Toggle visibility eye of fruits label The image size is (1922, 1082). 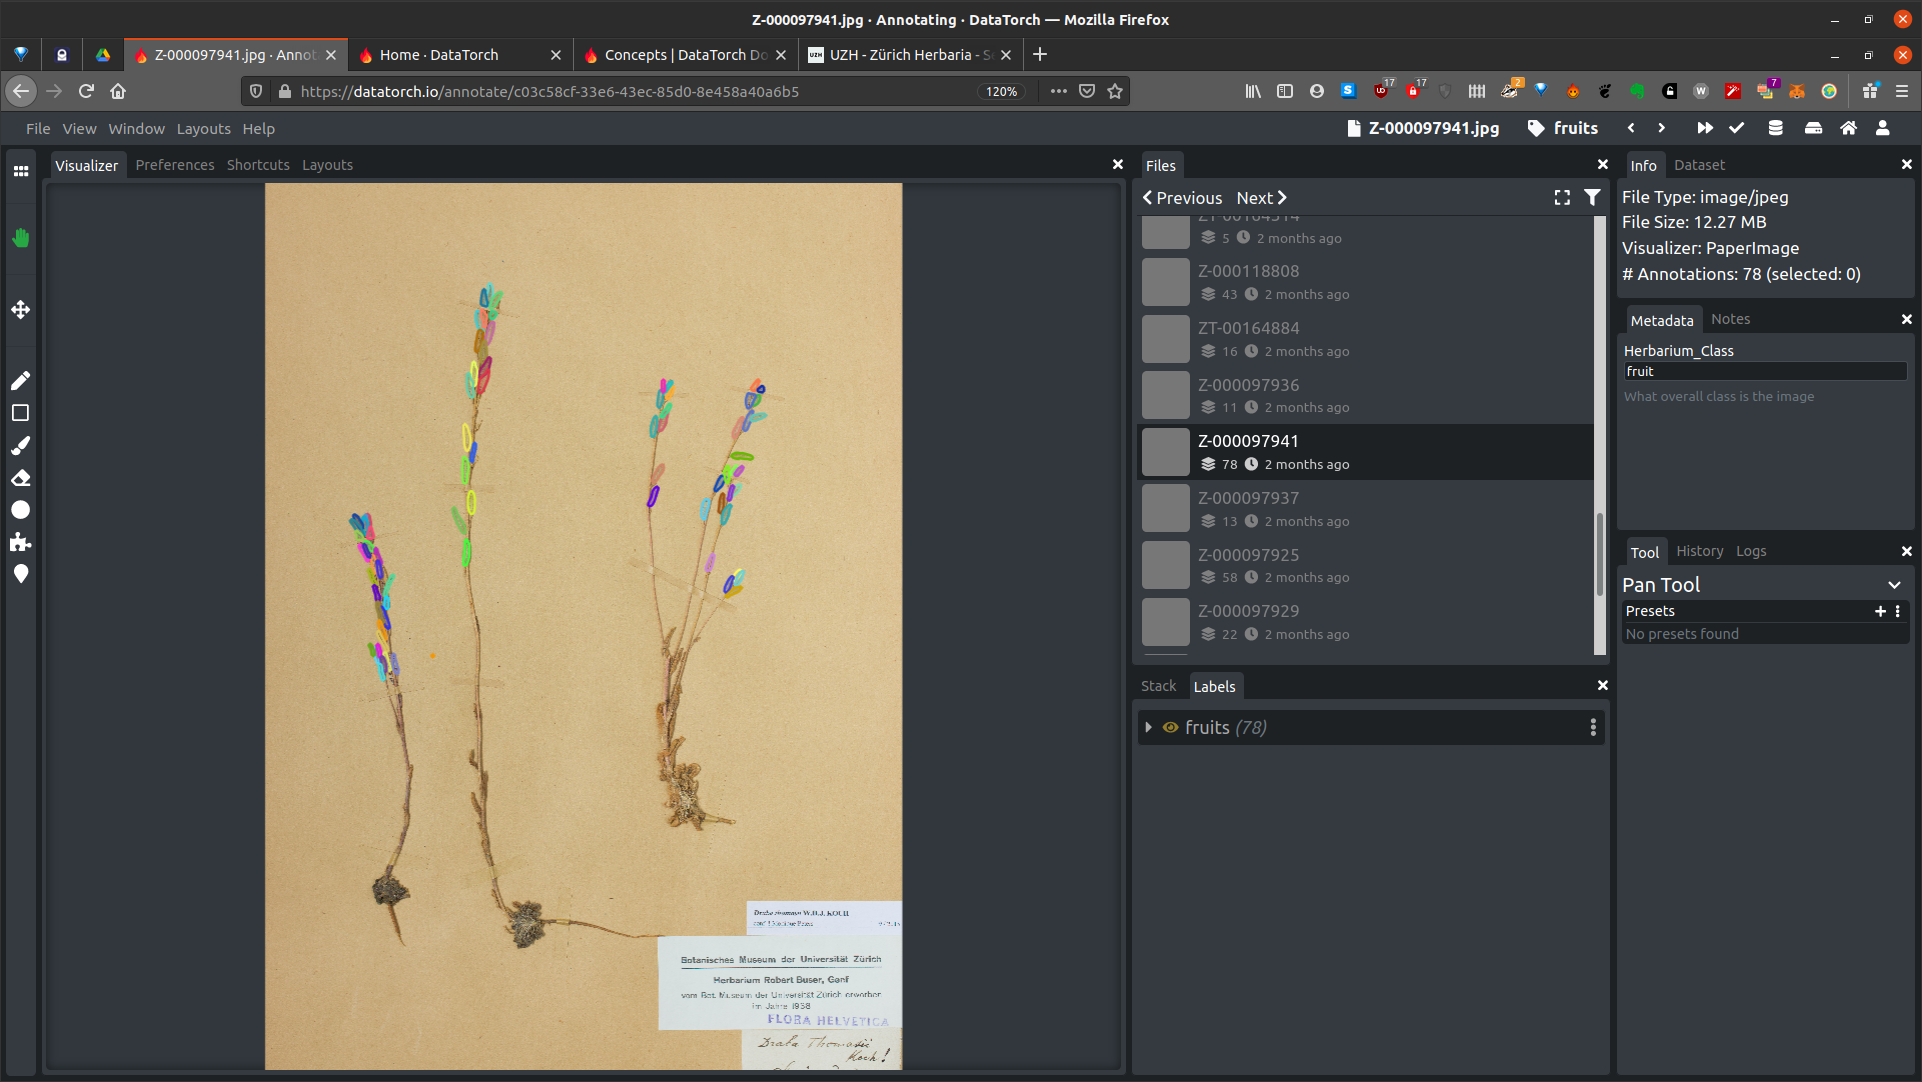[x=1170, y=728]
